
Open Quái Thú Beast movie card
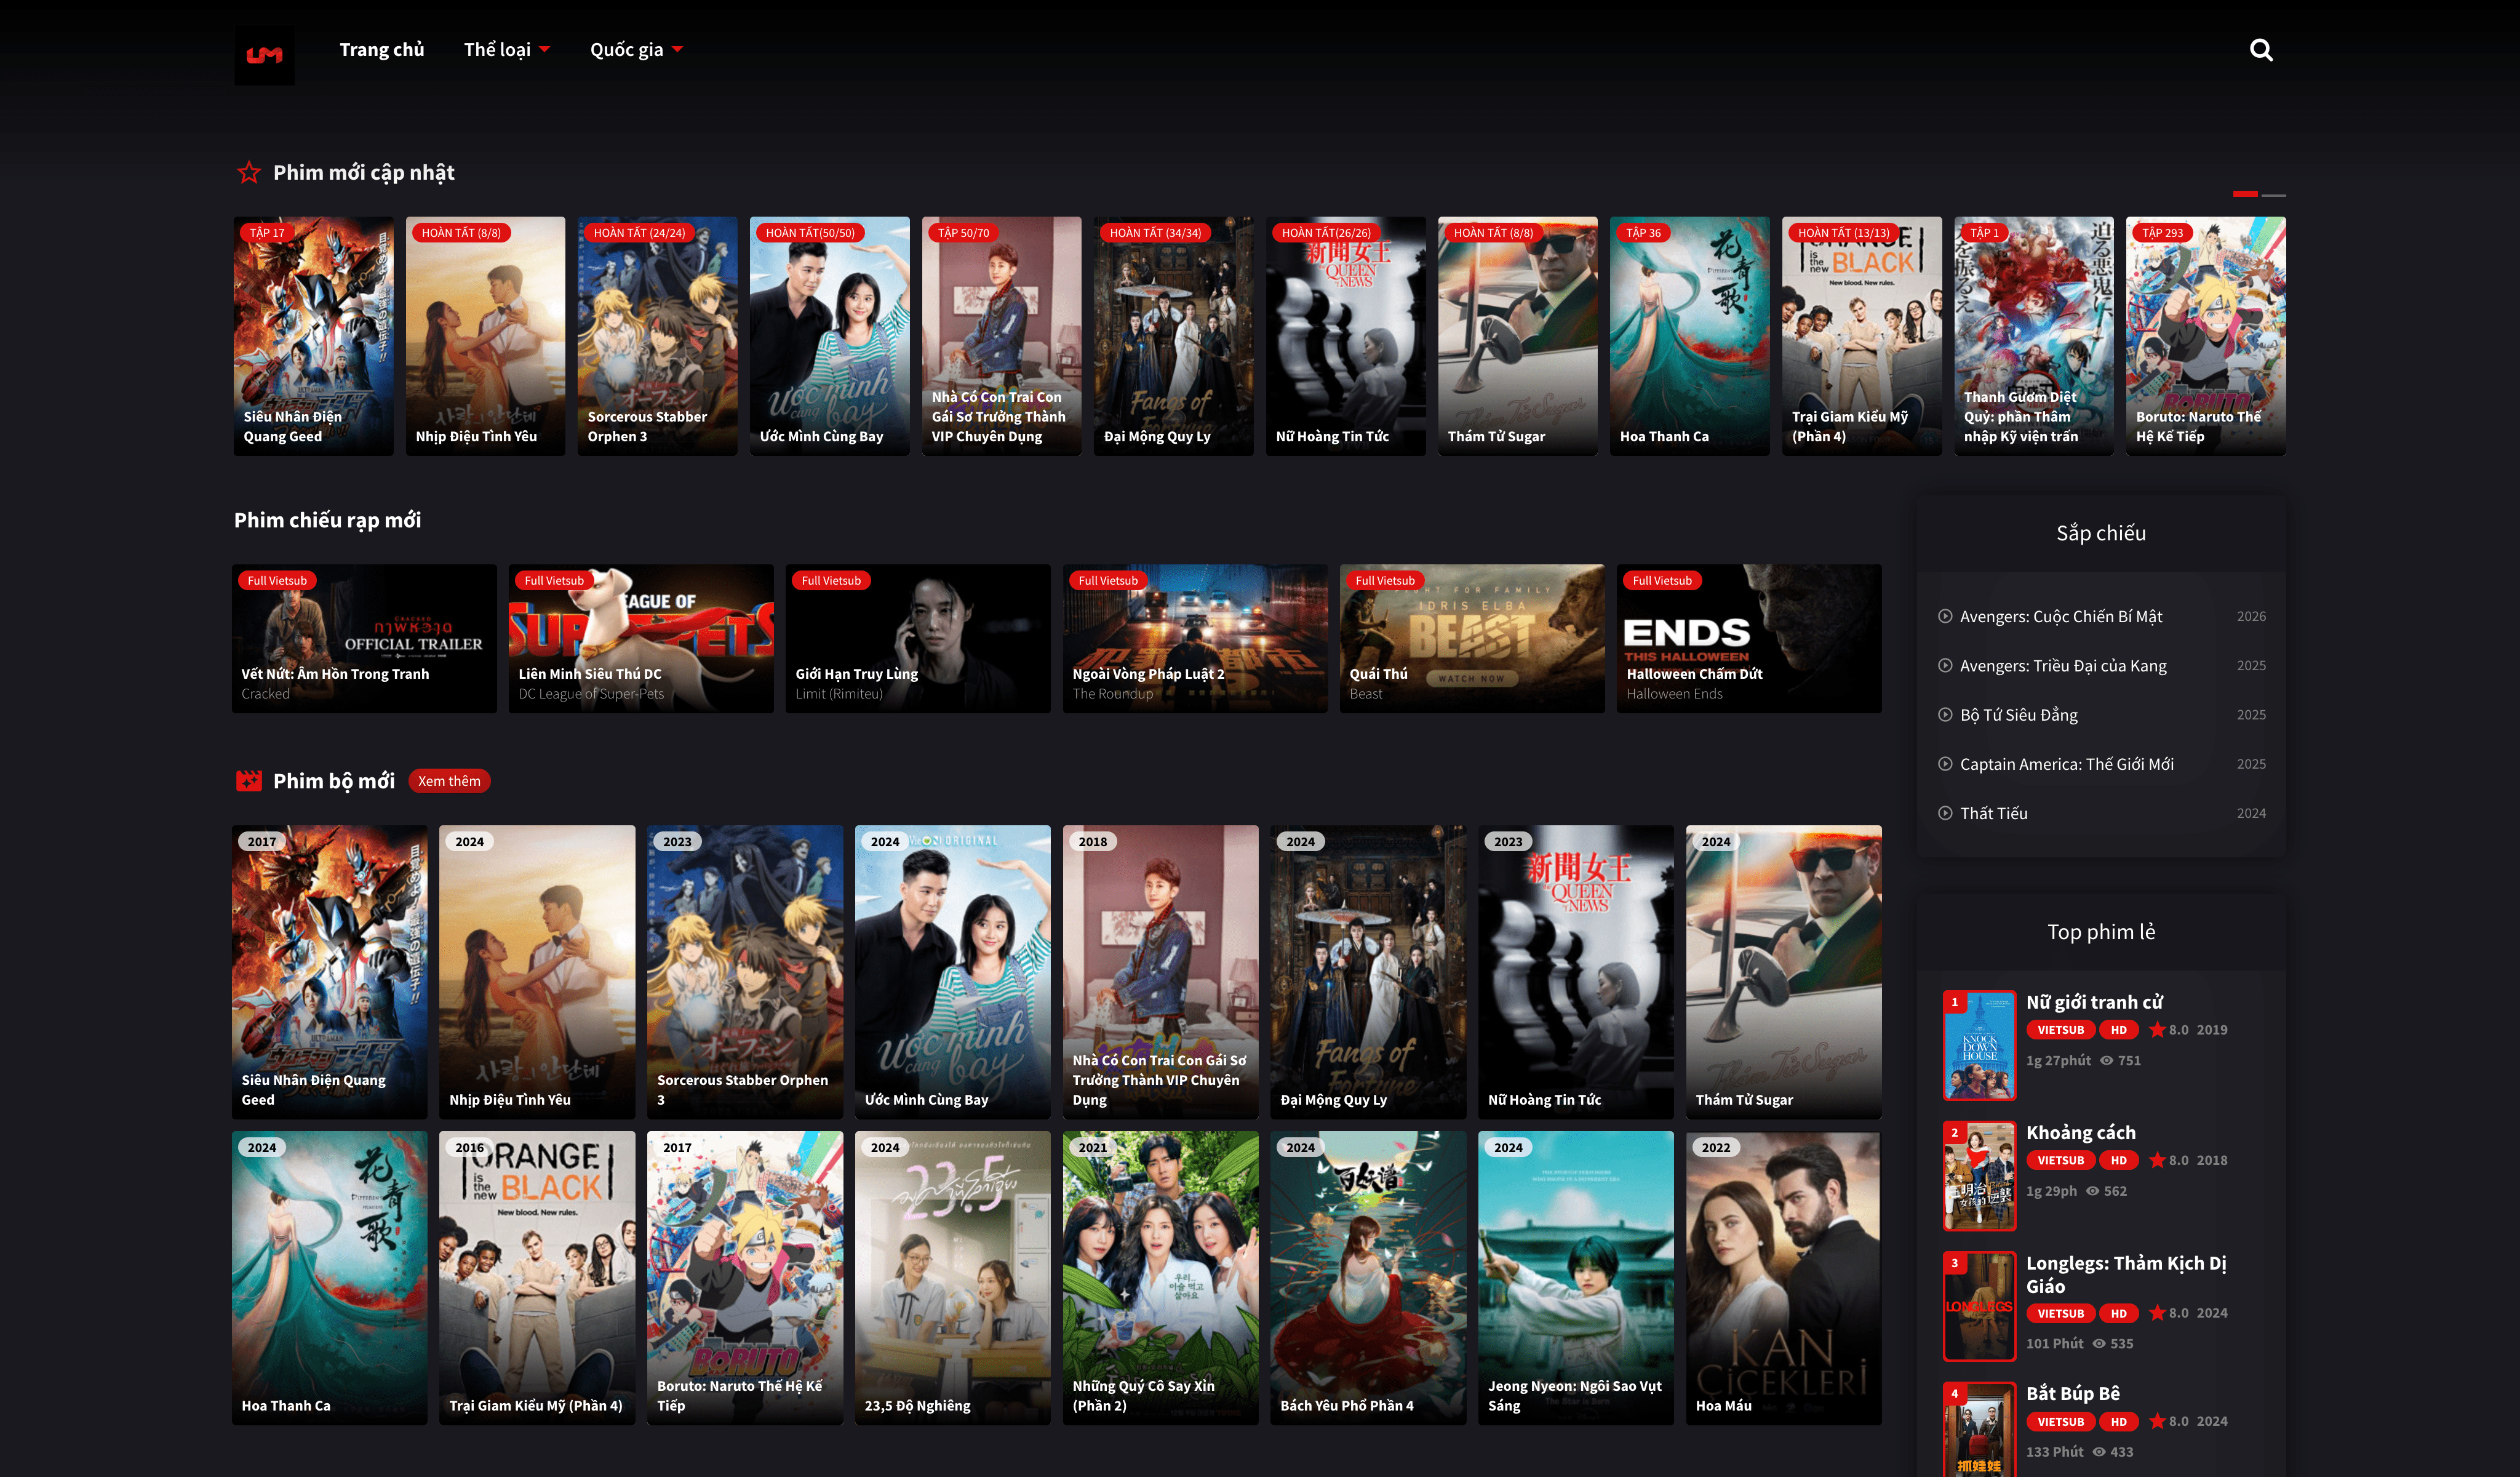[1472, 639]
